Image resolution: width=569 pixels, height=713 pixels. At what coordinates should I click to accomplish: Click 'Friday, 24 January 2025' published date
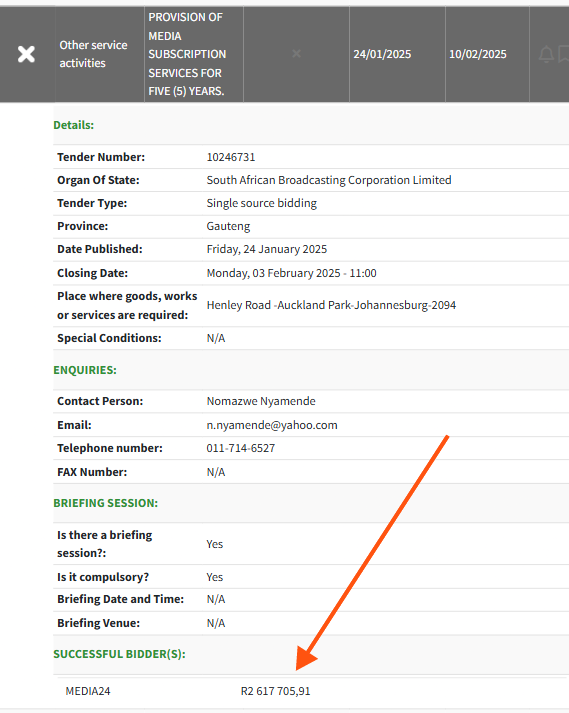tap(267, 249)
